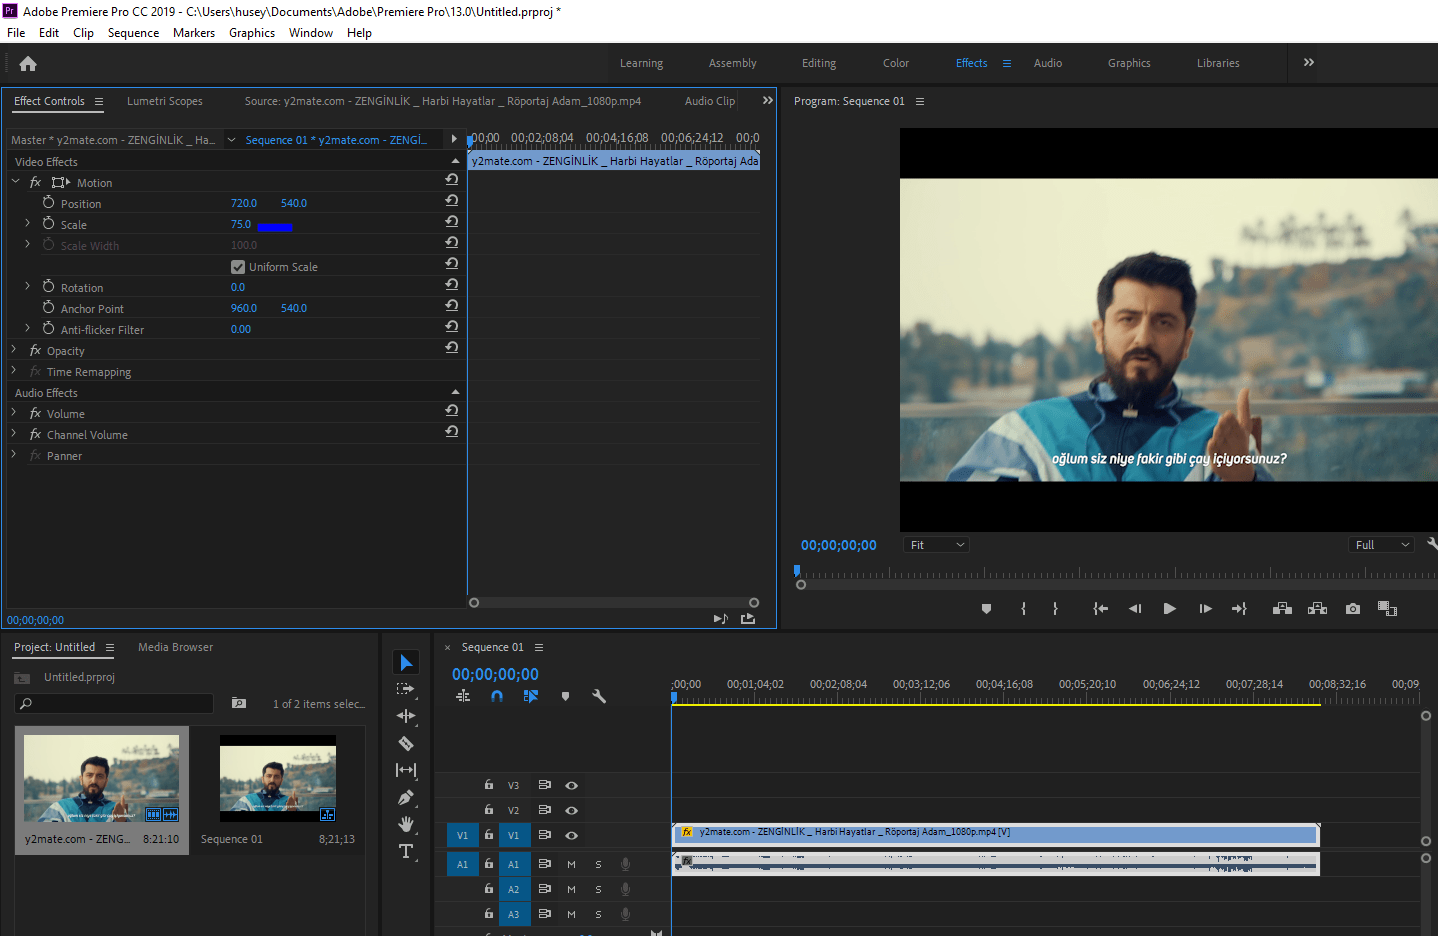Choose the Hand tool
1438x936 pixels.
pos(406,824)
